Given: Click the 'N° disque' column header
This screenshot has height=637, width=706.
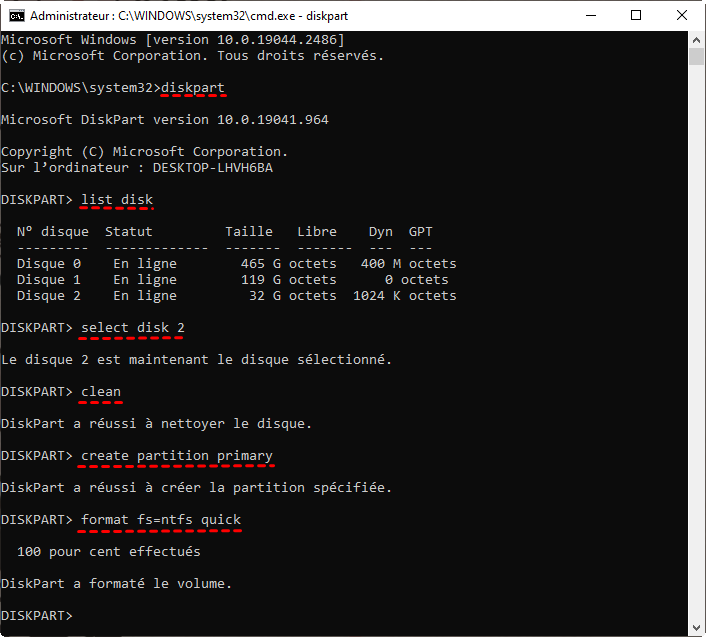Looking at the screenshot, I should [53, 231].
